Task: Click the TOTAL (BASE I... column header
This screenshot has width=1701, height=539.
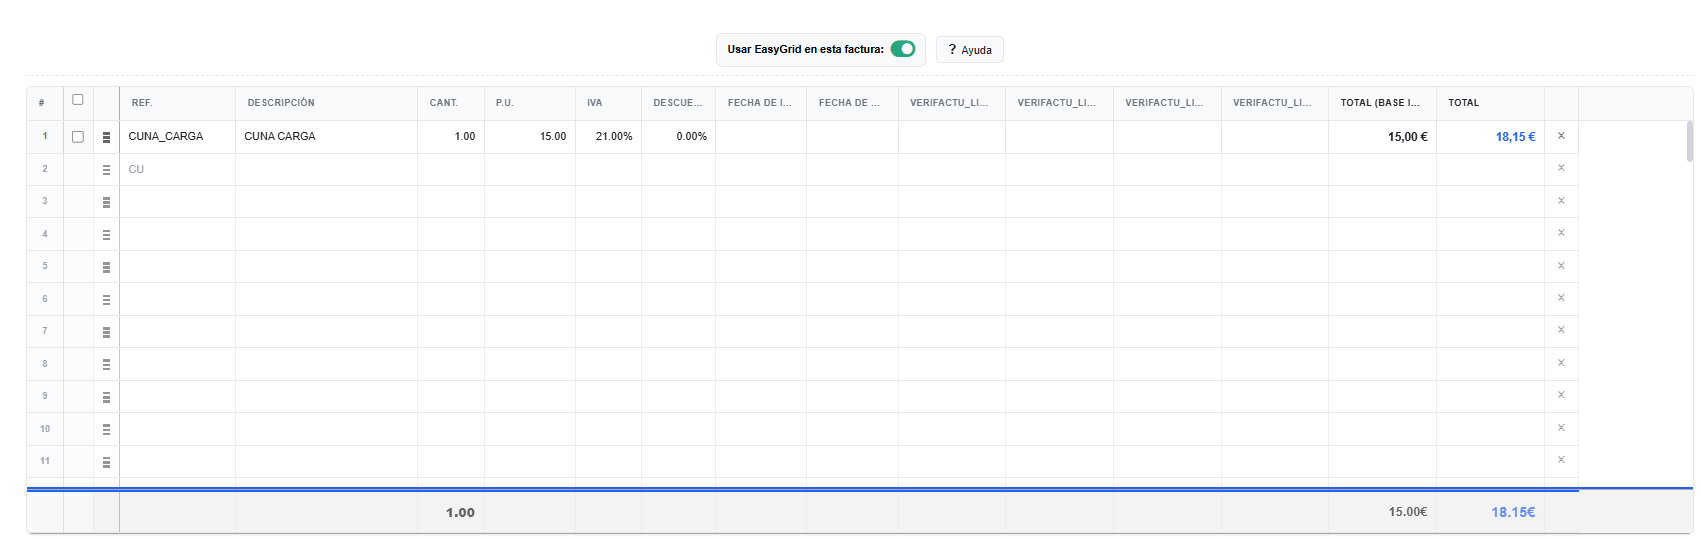Action: 1382,103
